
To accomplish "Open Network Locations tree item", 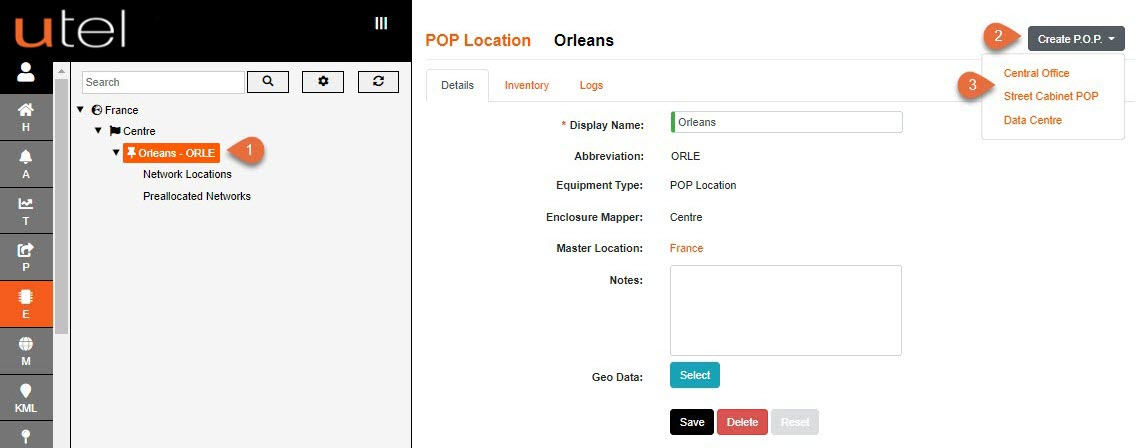I will pyautogui.click(x=187, y=175).
